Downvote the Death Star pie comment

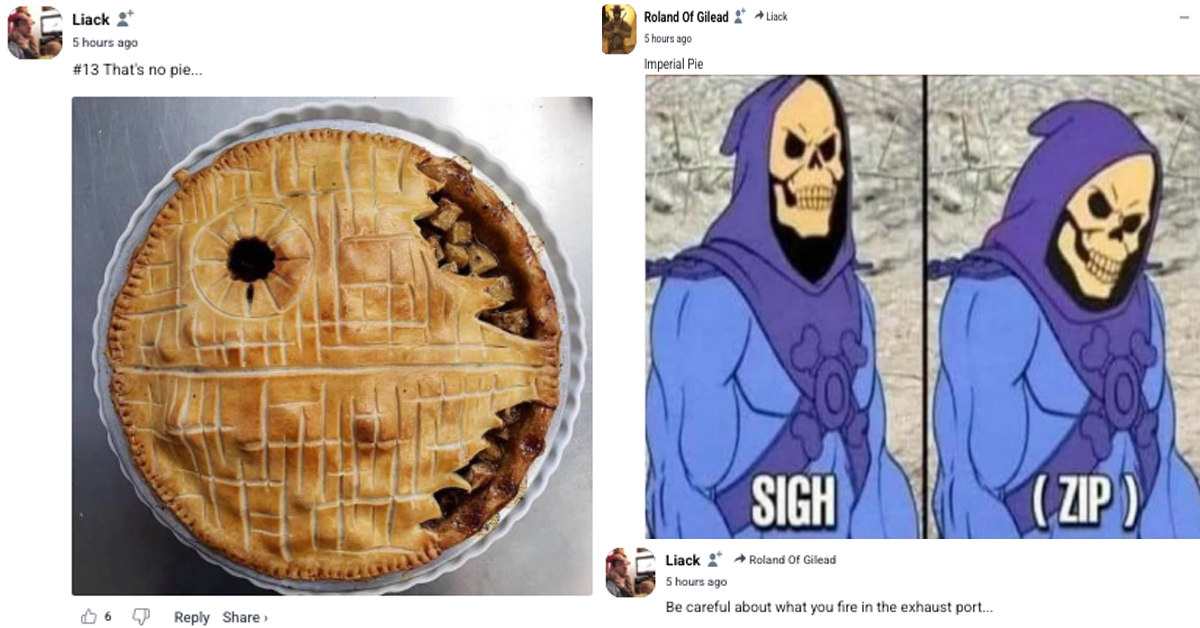pos(142,617)
